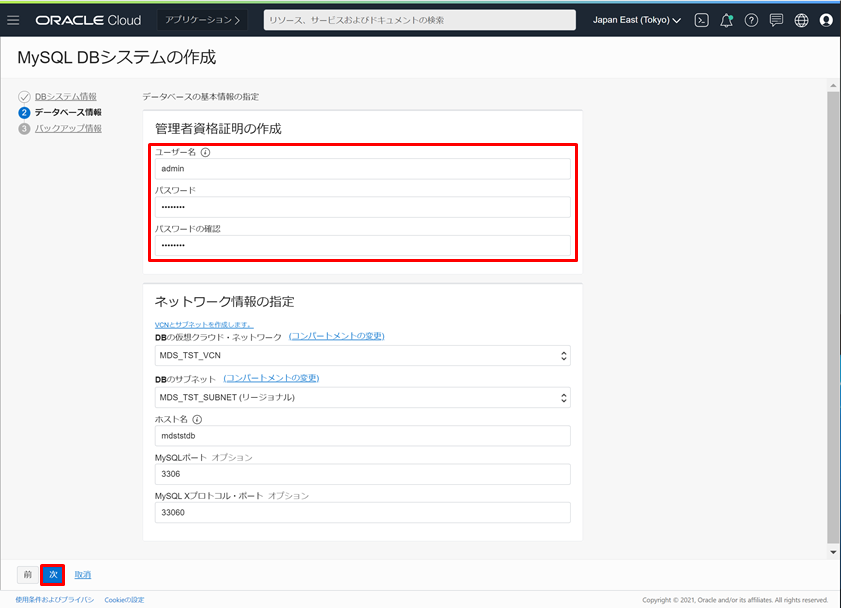Screen dimensions: 841x608
Task: Open the help question mark menu
Action: pyautogui.click(x=751, y=20)
